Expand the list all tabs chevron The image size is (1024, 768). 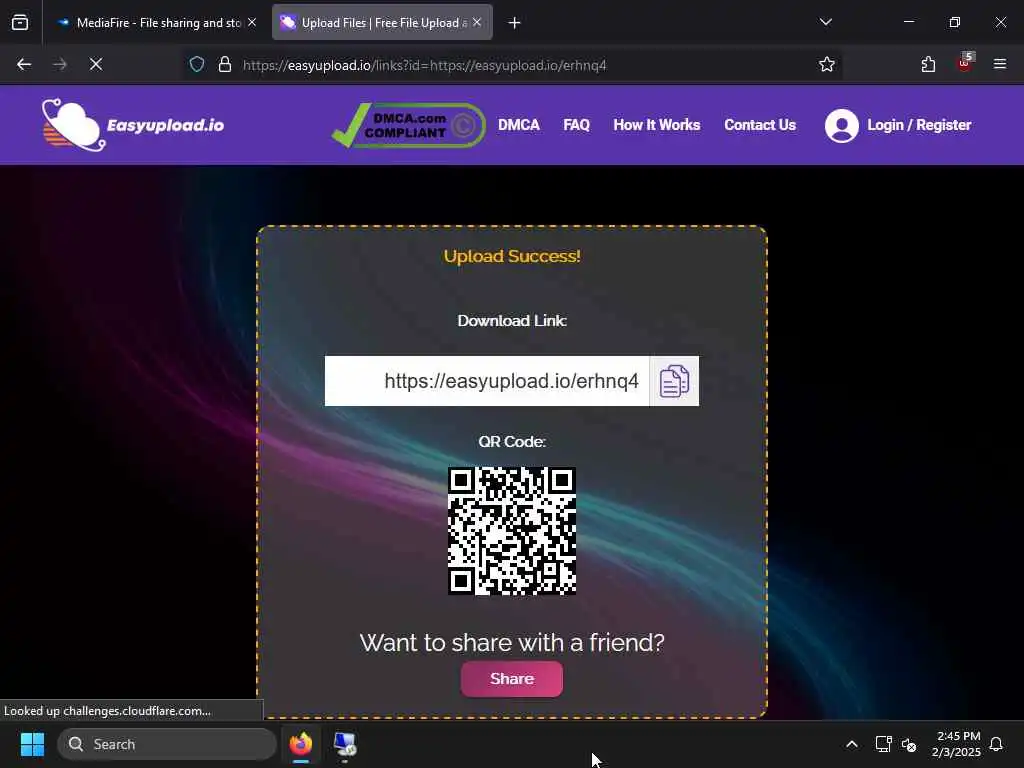click(x=825, y=22)
